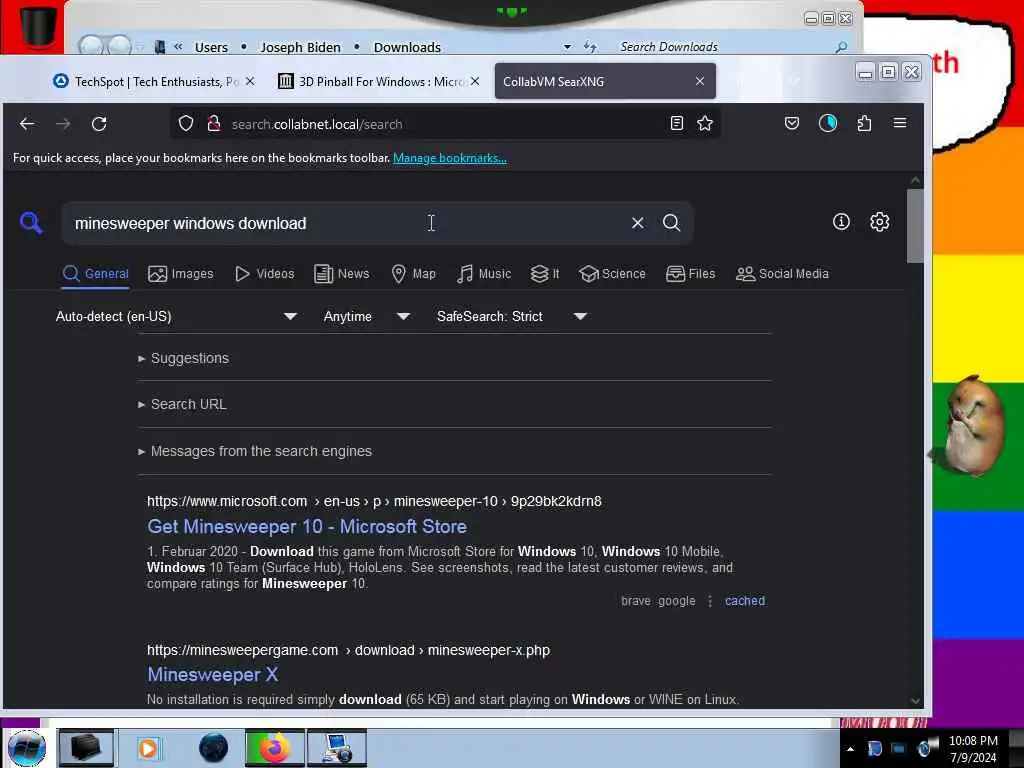Click the globe browser taskbar icon
Image resolution: width=1024 pixels, height=768 pixels.
214,748
